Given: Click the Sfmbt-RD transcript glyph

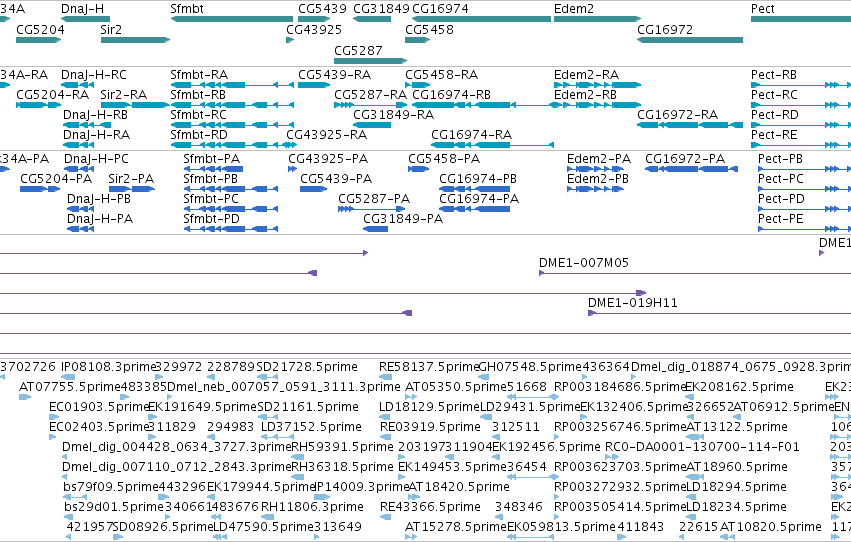Looking at the screenshot, I should click(x=233, y=145).
